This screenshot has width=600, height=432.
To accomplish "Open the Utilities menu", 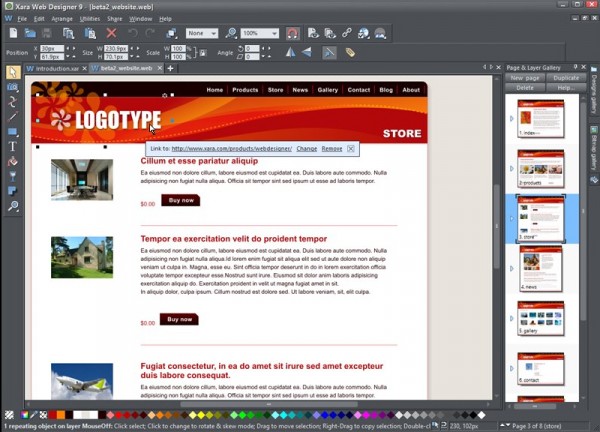I will click(x=90, y=18).
